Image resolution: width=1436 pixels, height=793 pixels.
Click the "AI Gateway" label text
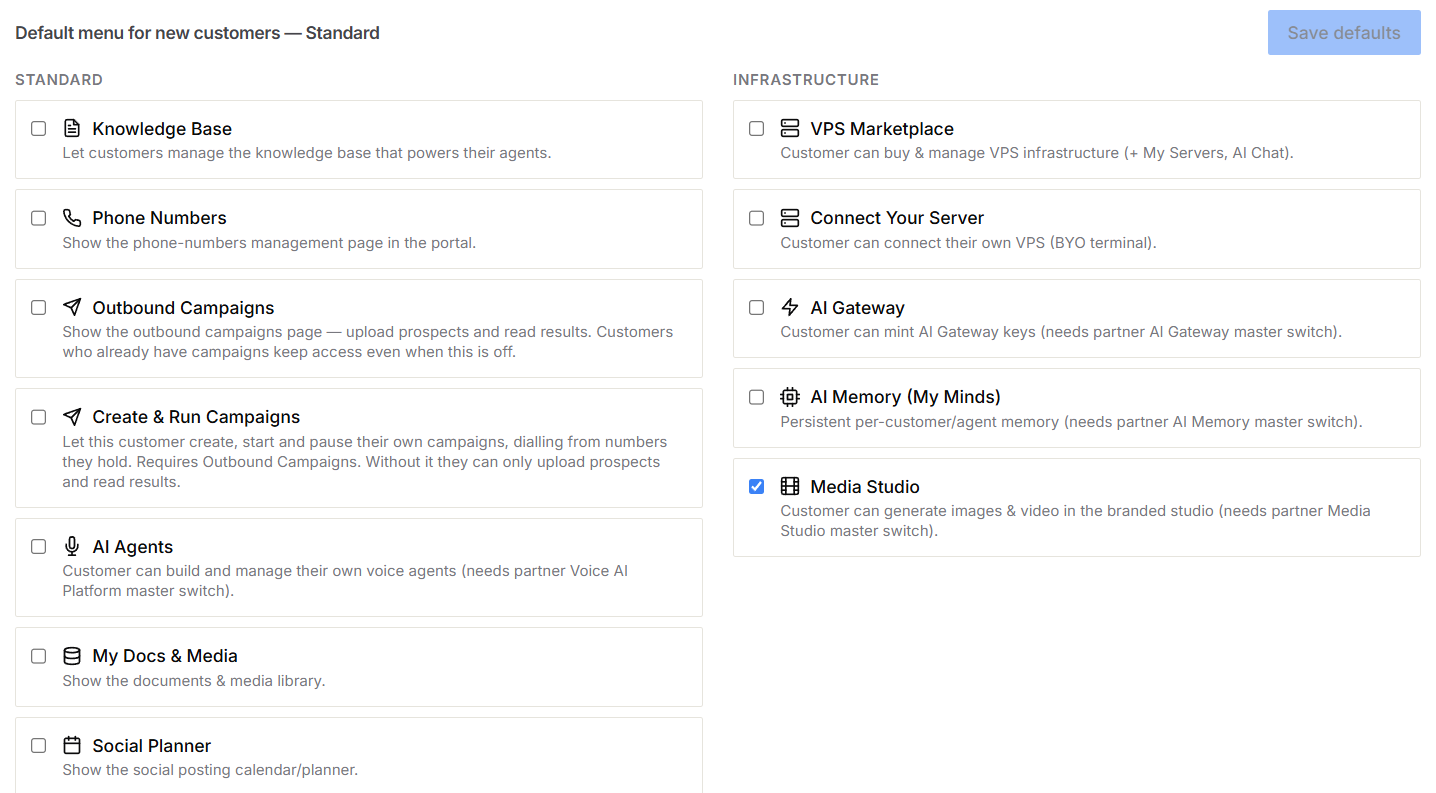pyautogui.click(x=857, y=308)
